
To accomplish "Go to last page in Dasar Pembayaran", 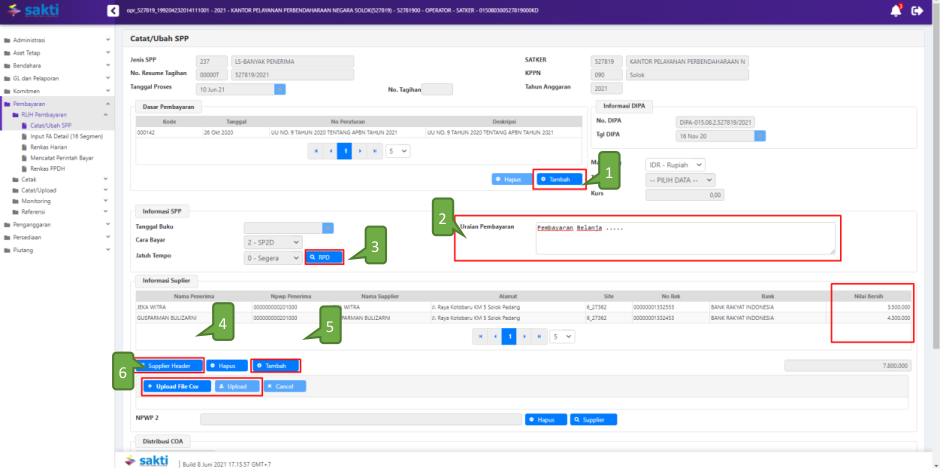I will [375, 151].
